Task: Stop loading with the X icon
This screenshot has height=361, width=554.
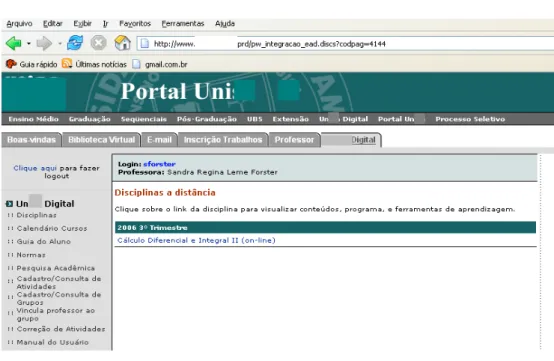Action: click(x=98, y=43)
